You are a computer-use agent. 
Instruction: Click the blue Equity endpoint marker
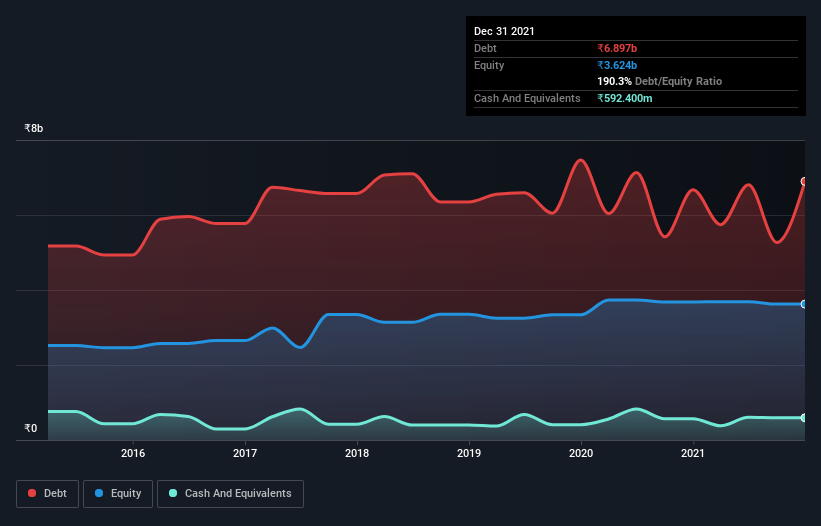804,304
